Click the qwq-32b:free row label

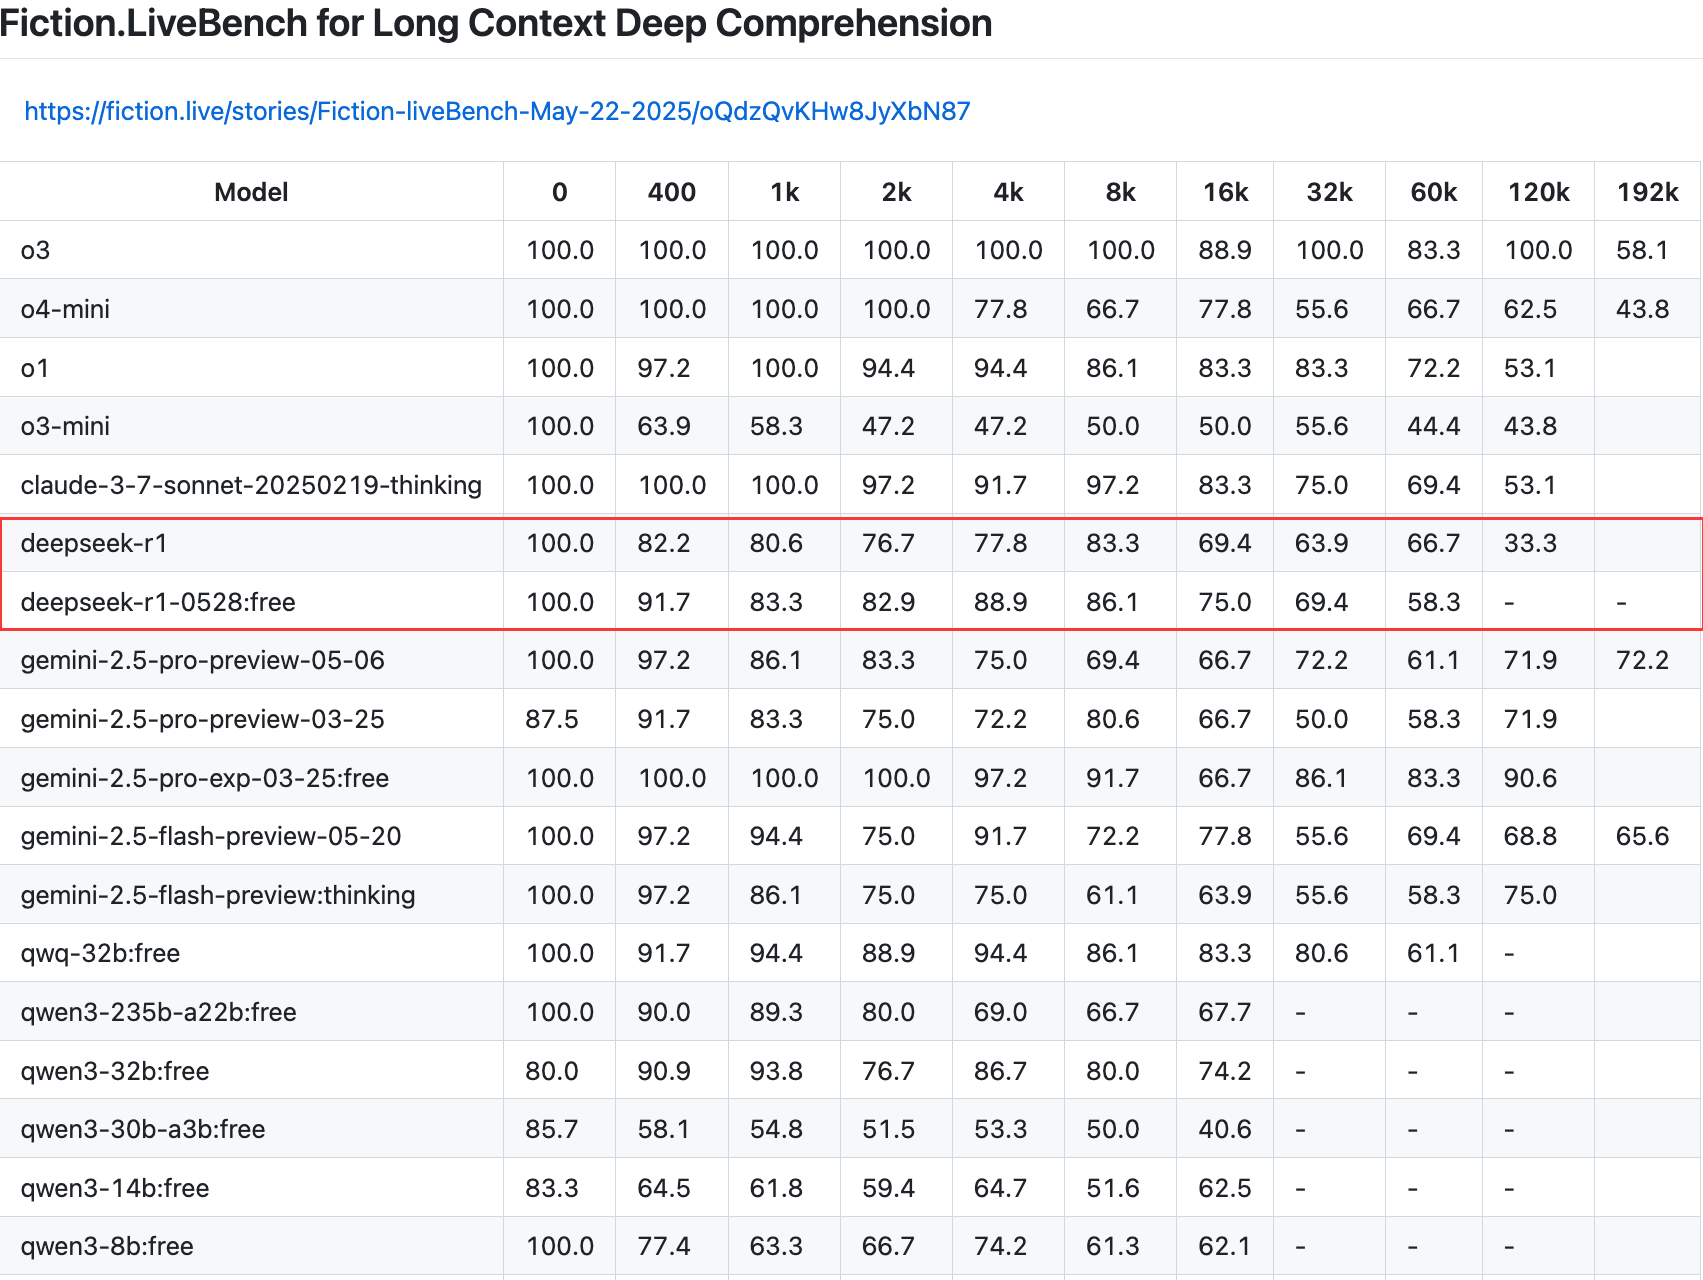(100, 953)
